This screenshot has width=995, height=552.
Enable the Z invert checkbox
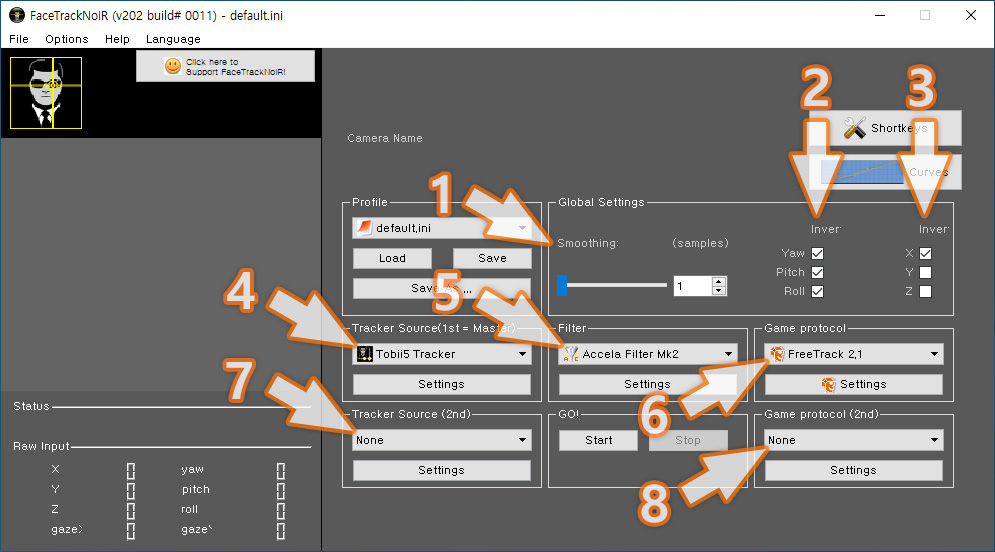[x=925, y=291]
